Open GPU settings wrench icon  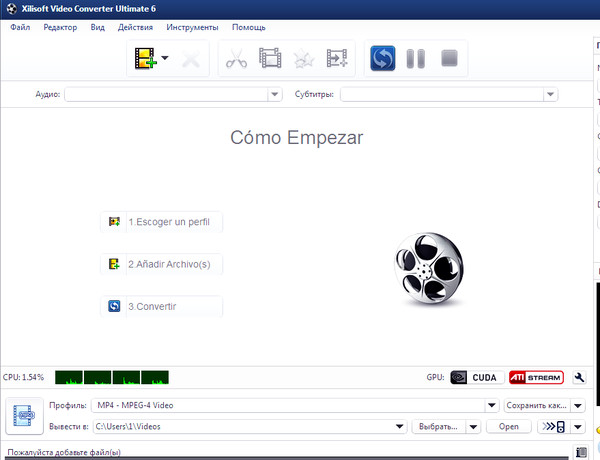(579, 377)
